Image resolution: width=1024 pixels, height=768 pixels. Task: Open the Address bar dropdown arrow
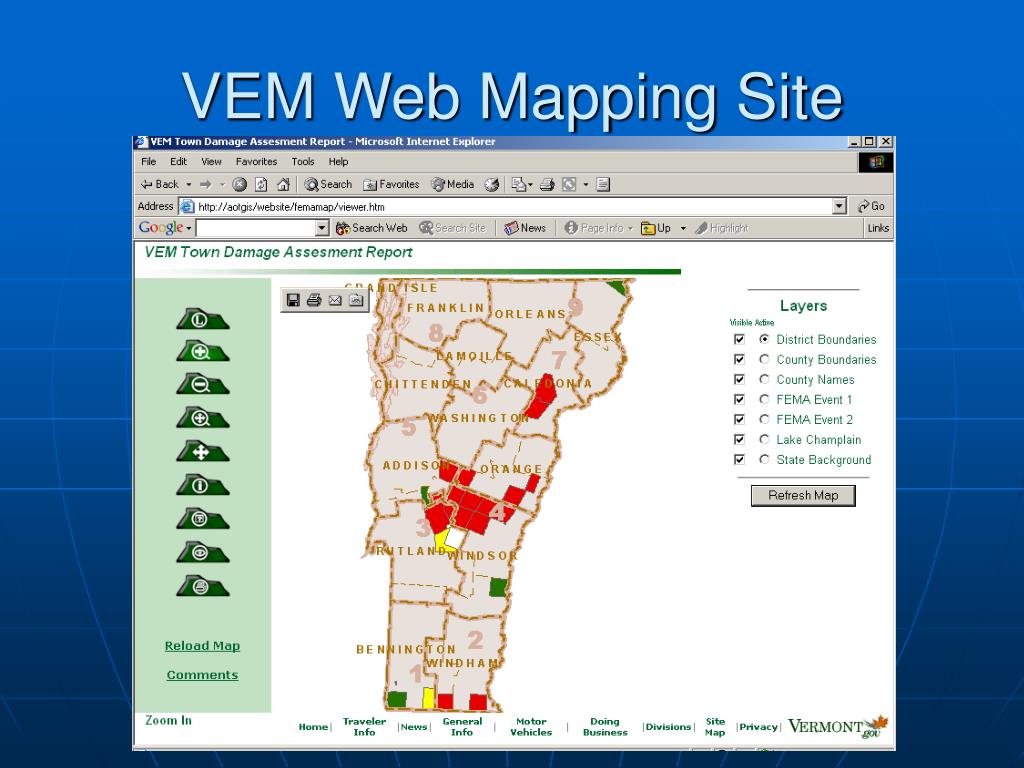click(840, 206)
